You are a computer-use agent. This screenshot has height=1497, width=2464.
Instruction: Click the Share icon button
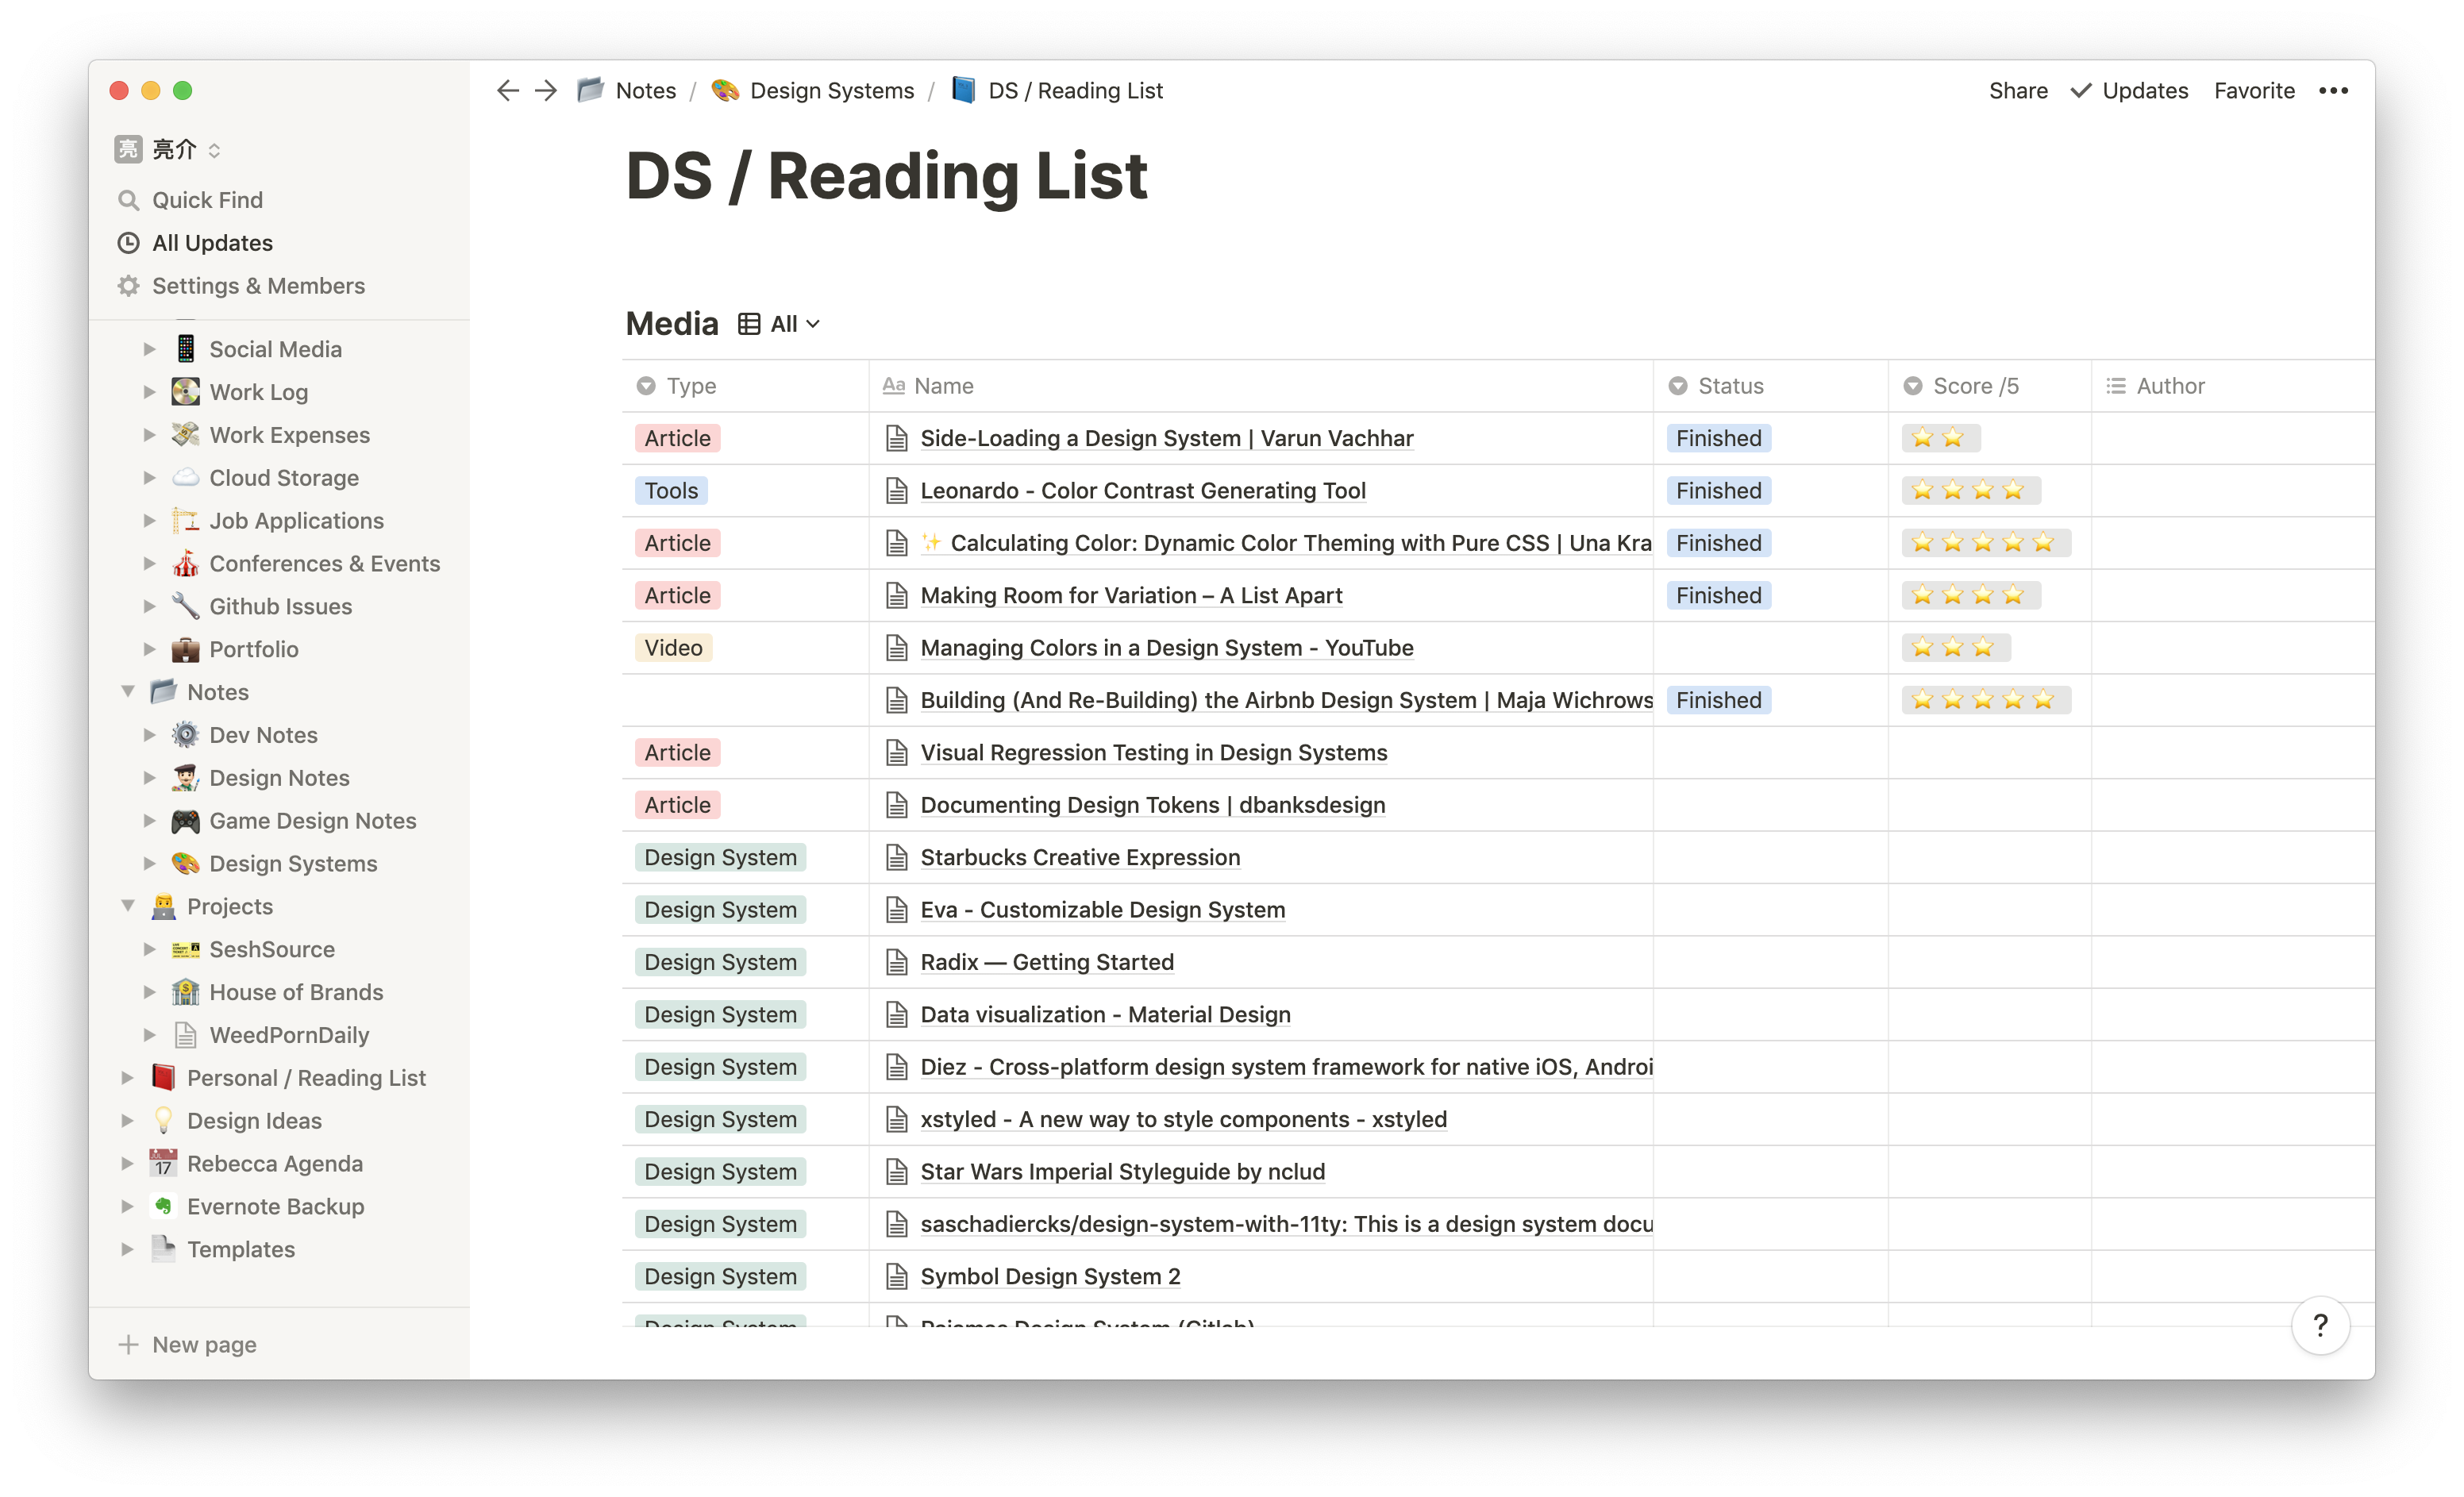(x=2017, y=91)
